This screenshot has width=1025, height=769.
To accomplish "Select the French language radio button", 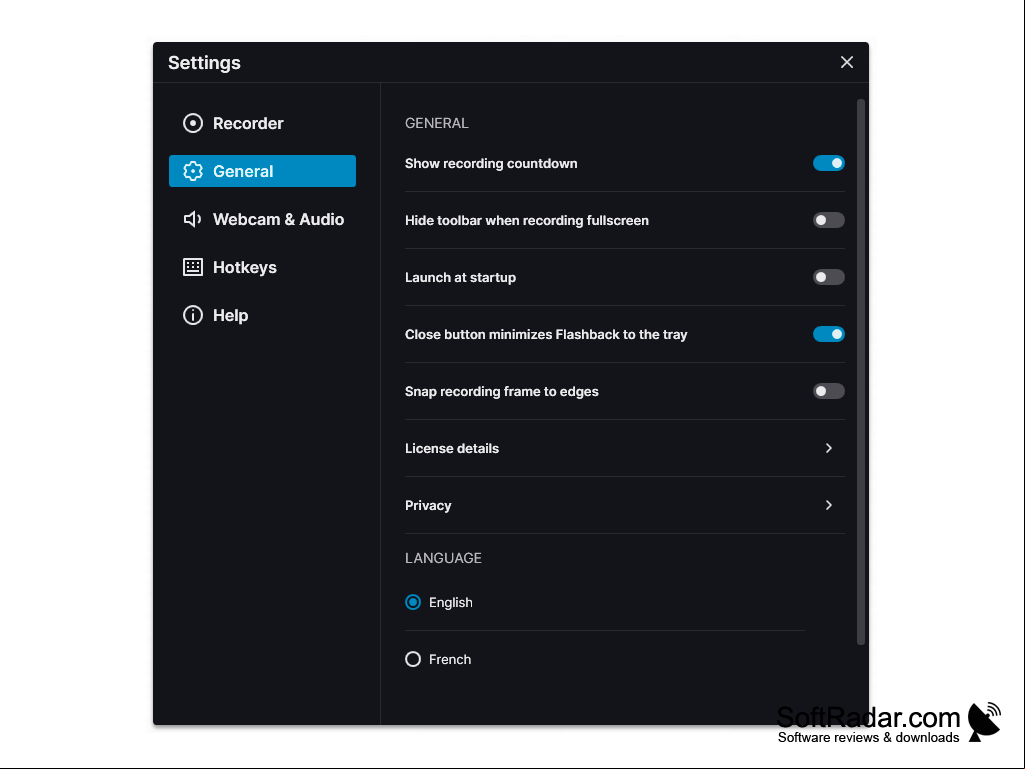I will click(412, 659).
